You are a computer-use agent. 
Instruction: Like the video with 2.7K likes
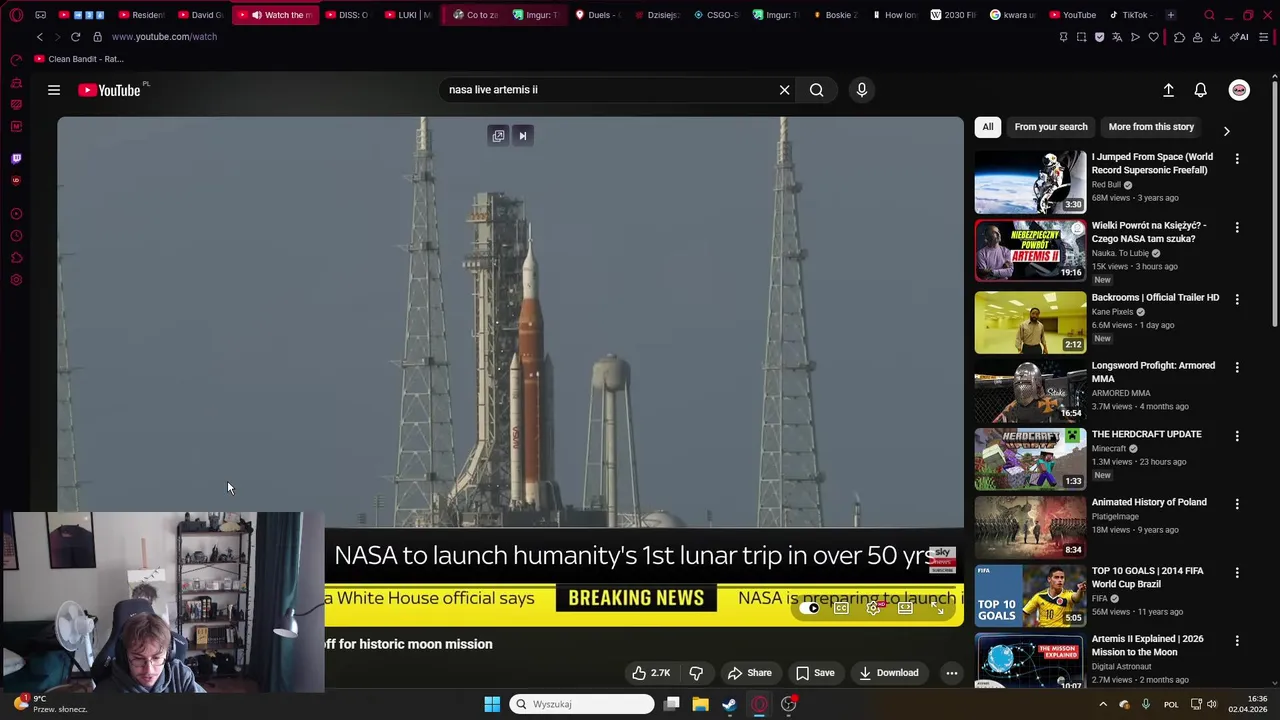pos(651,673)
